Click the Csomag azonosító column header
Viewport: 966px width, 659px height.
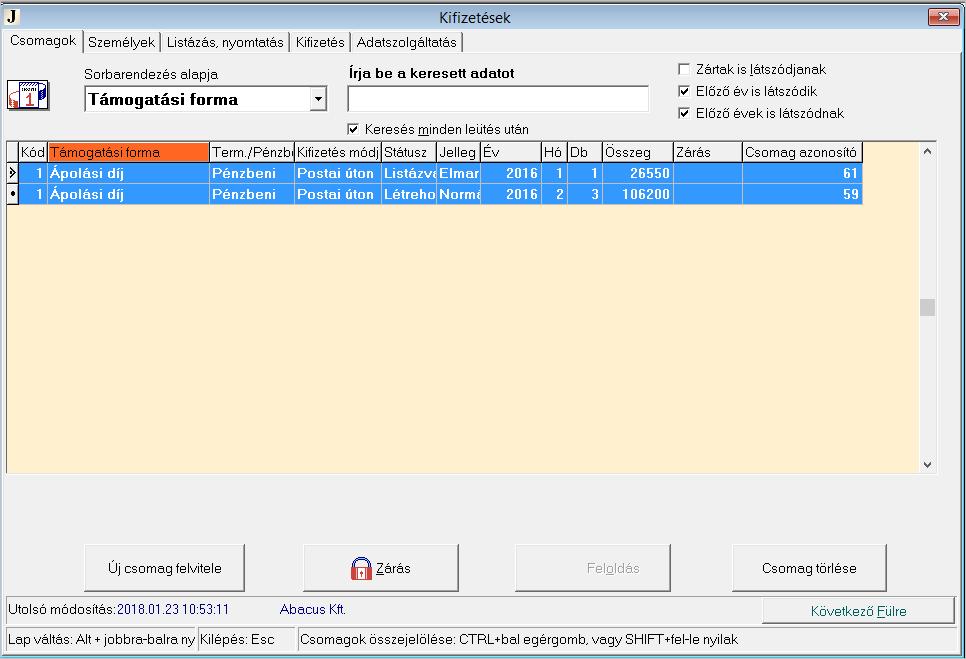(x=802, y=152)
